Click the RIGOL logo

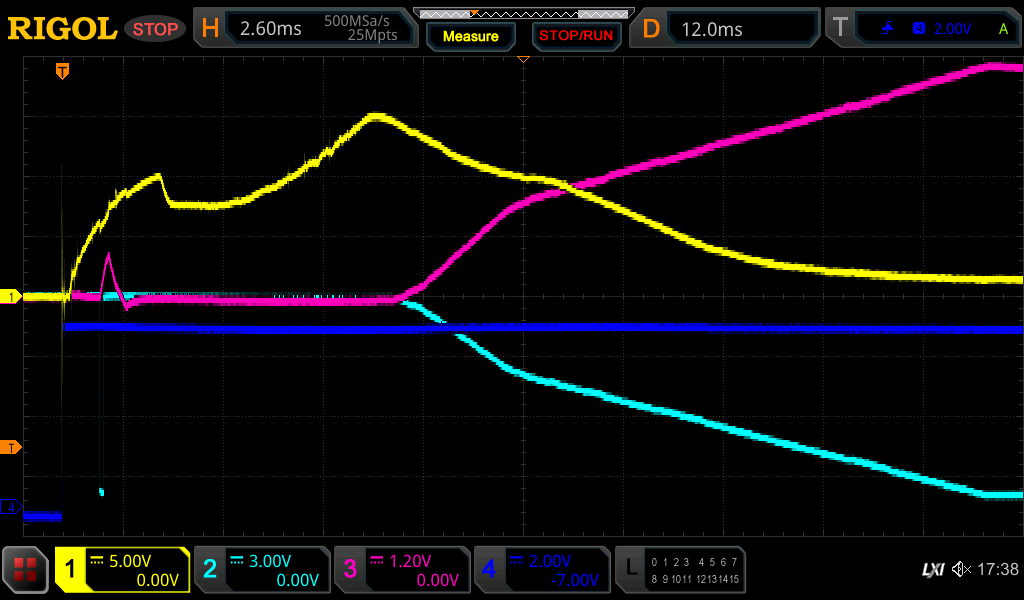62,29
